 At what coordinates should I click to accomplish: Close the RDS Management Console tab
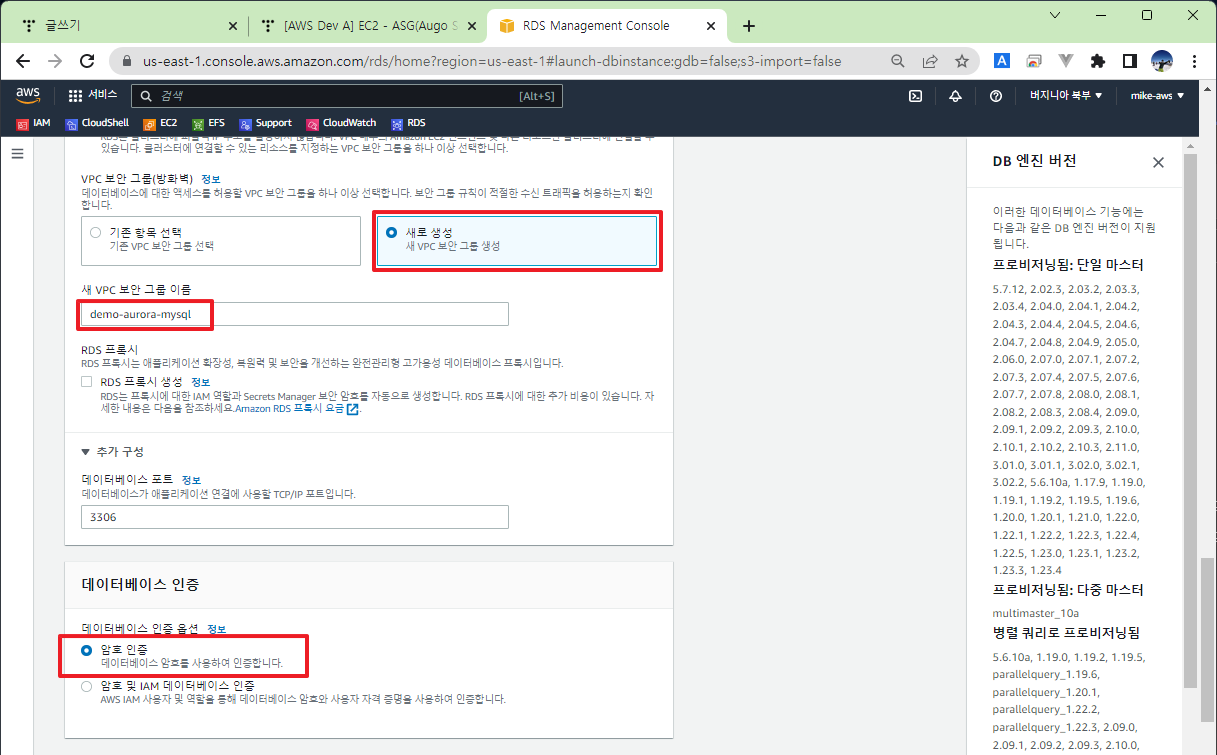tap(709, 26)
